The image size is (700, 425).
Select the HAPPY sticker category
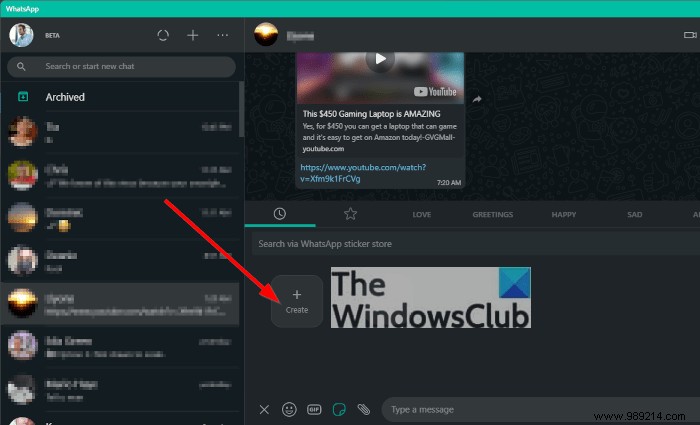pos(563,215)
